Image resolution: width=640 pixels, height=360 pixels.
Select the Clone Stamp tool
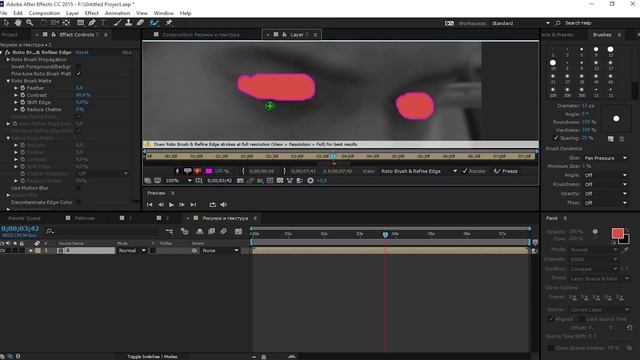pyautogui.click(x=129, y=23)
